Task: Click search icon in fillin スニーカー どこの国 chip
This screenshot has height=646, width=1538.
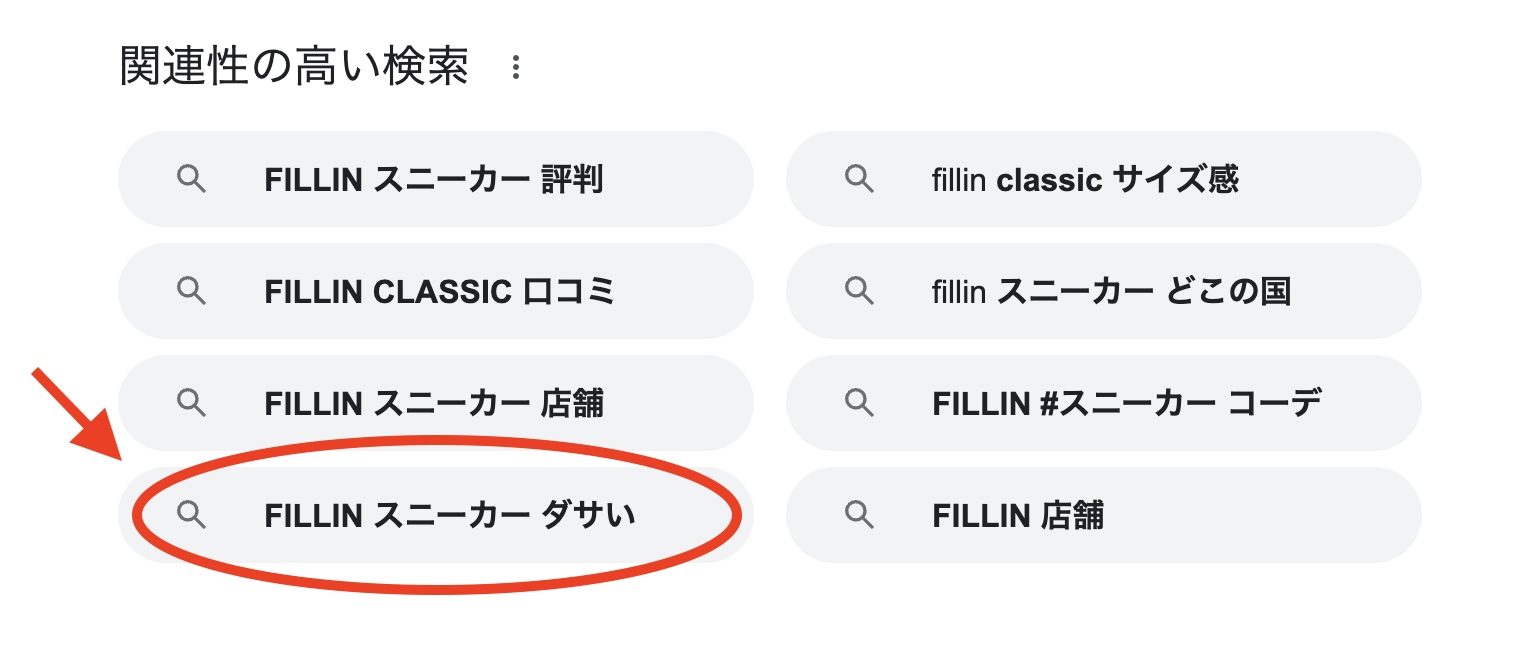Action: (x=859, y=291)
